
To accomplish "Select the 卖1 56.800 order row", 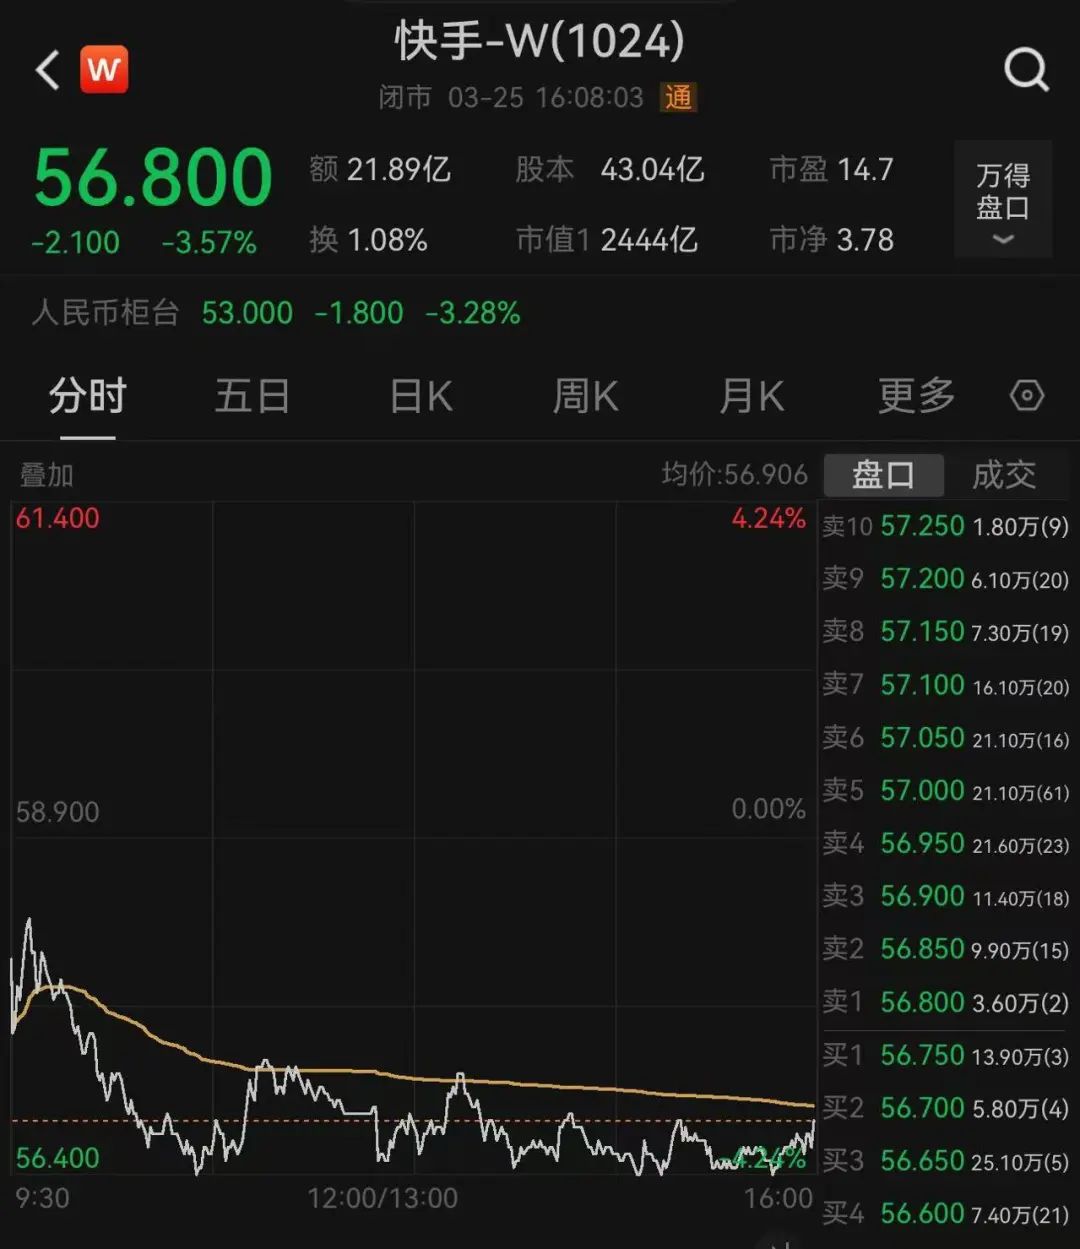I will (x=946, y=1002).
